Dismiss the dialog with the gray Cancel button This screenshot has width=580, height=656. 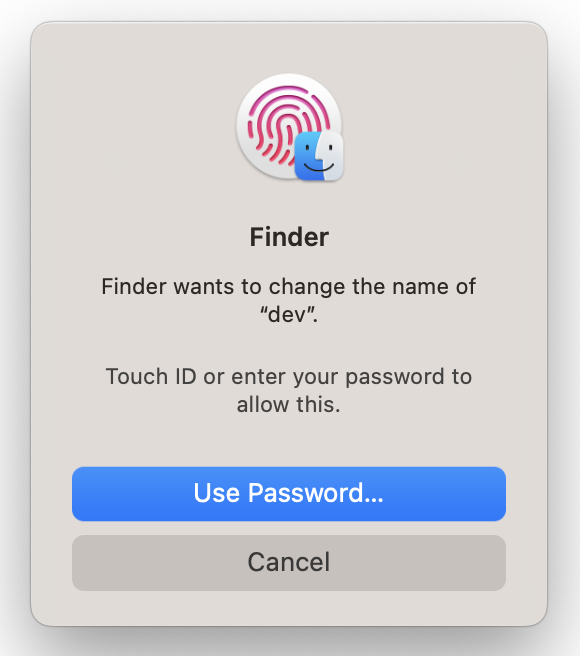click(289, 563)
